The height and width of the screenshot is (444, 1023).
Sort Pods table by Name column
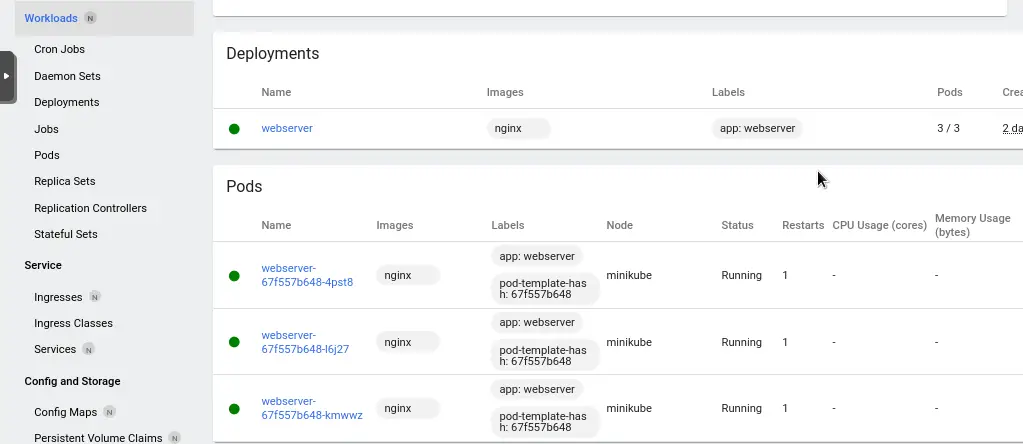(x=276, y=226)
